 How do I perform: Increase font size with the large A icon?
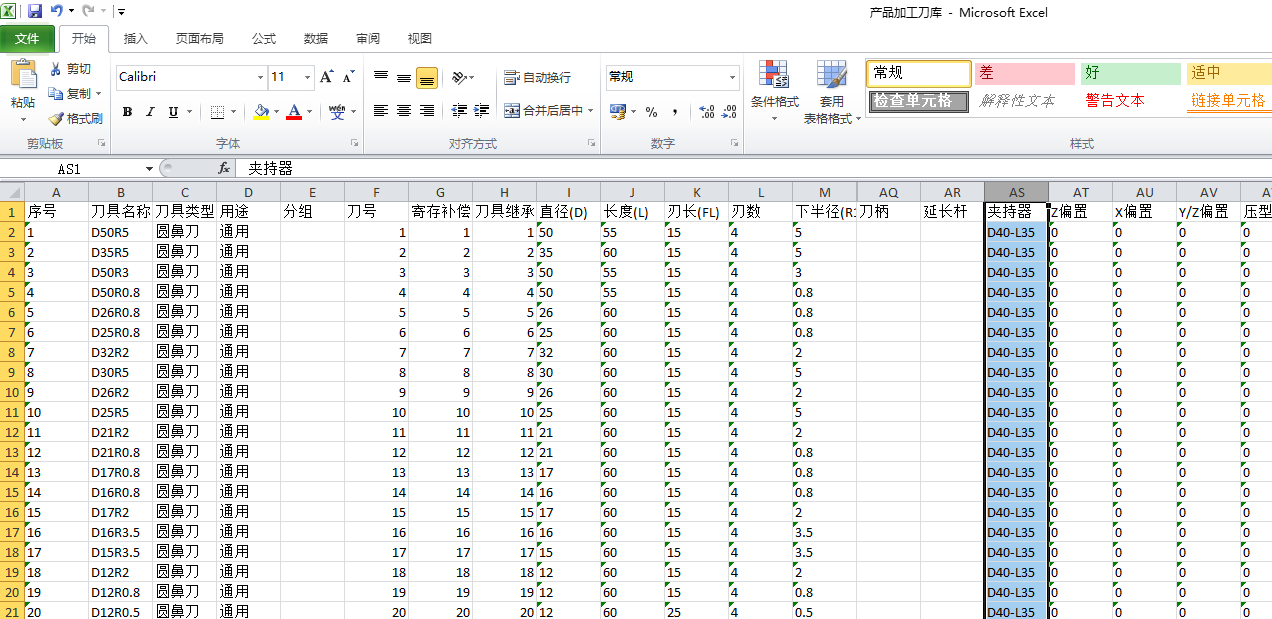click(x=327, y=77)
